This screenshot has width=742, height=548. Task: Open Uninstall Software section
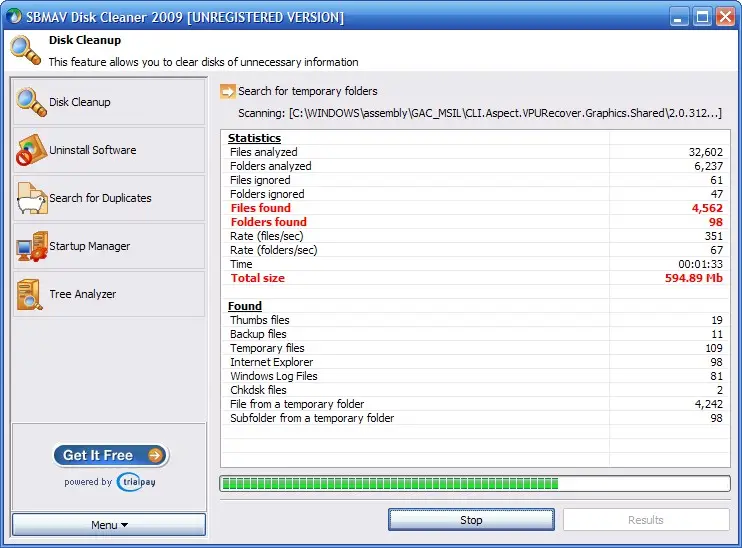pyautogui.click(x=109, y=150)
